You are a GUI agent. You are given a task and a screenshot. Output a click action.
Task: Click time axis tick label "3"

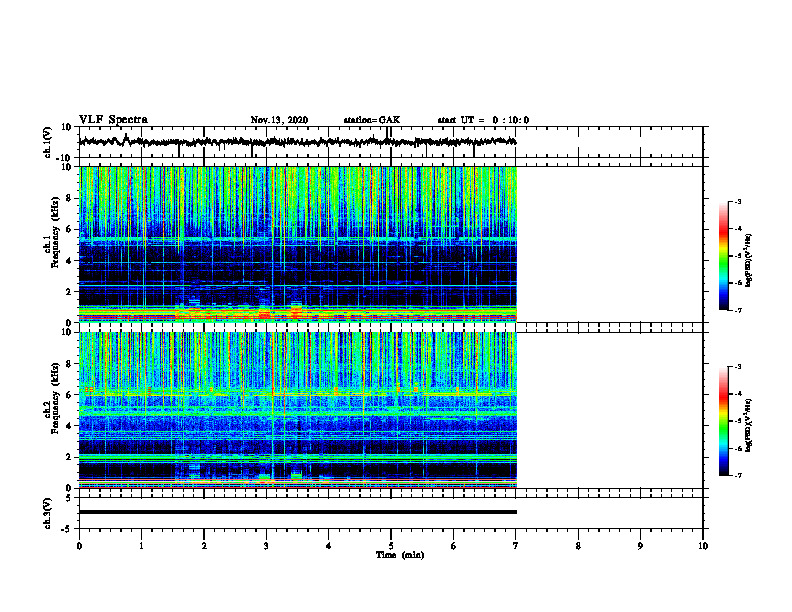tap(266, 546)
